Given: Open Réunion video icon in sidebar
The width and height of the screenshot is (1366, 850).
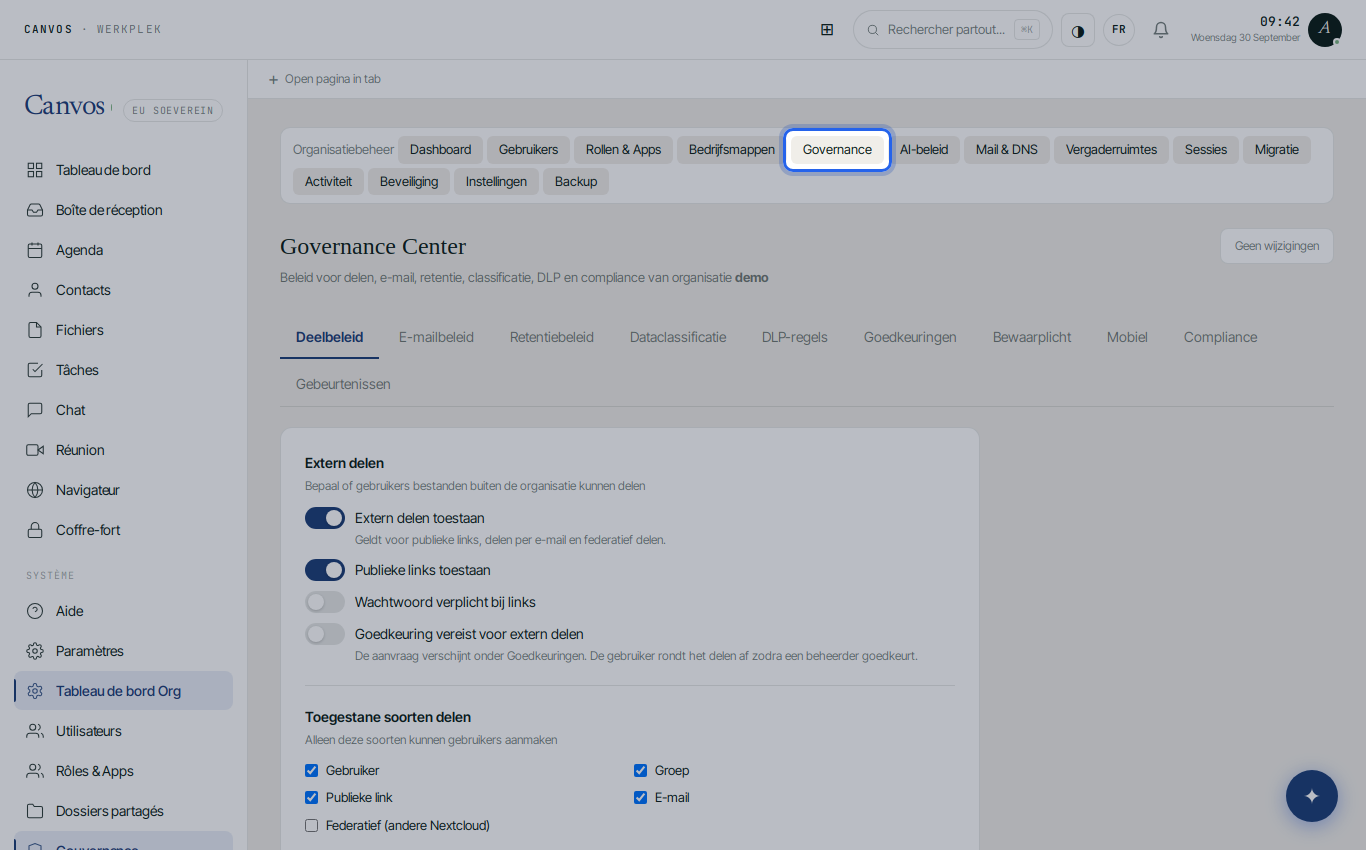Looking at the screenshot, I should [35, 450].
